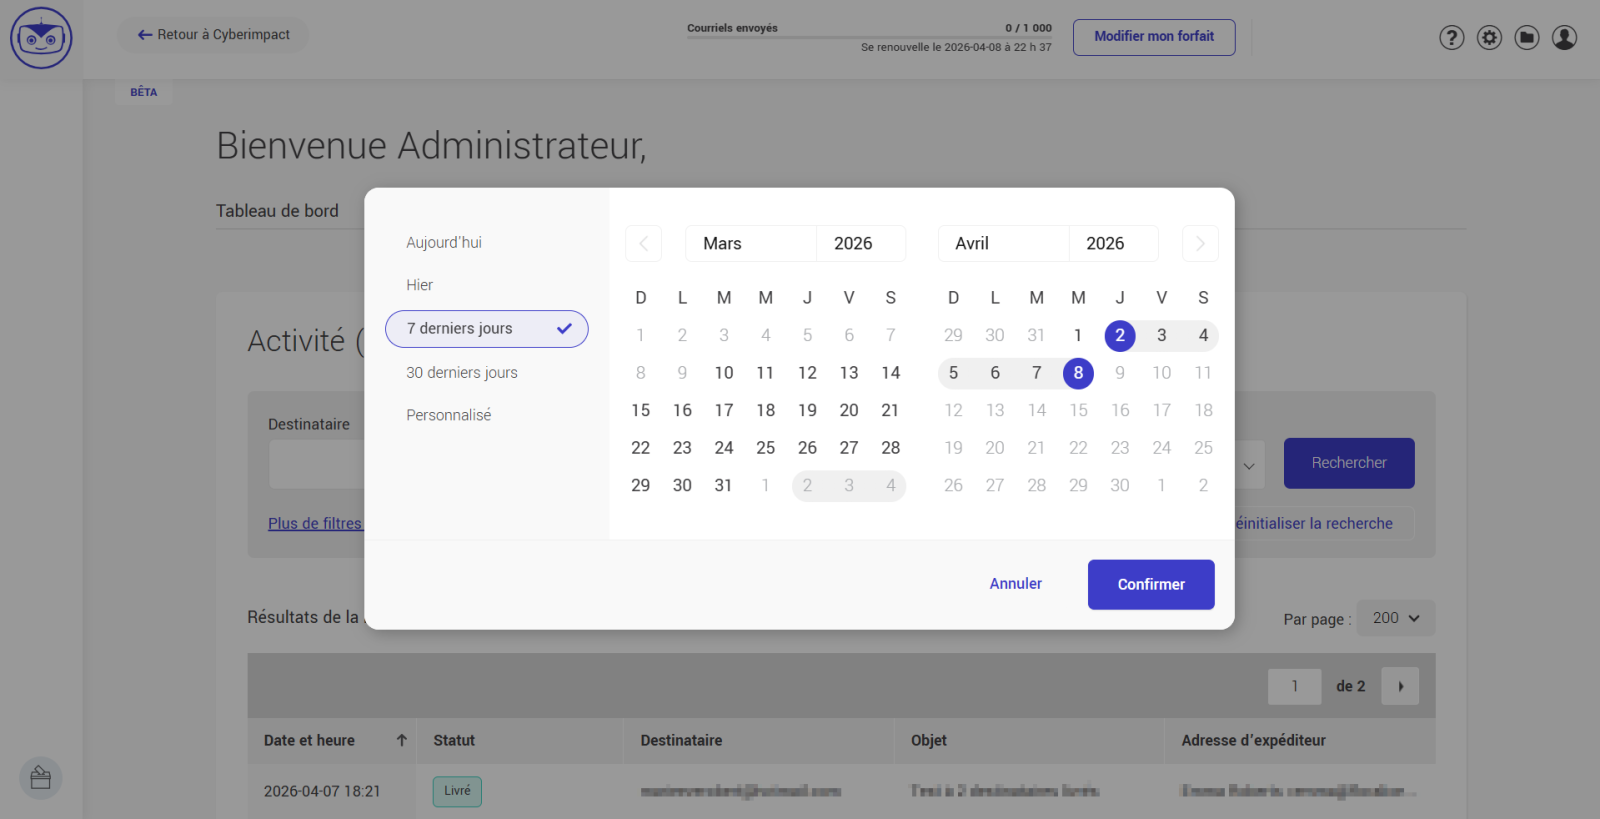Viewport: 1600px width, 819px height.
Task: Confirm the selected date range
Action: (1150, 584)
